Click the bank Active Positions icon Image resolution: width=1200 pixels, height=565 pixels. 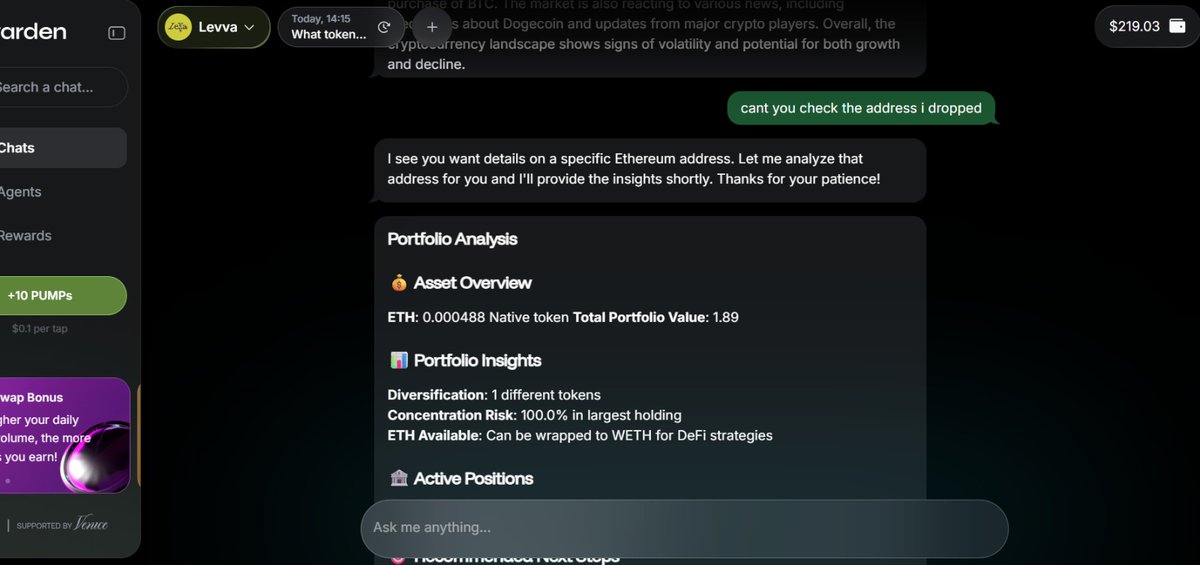[398, 479]
